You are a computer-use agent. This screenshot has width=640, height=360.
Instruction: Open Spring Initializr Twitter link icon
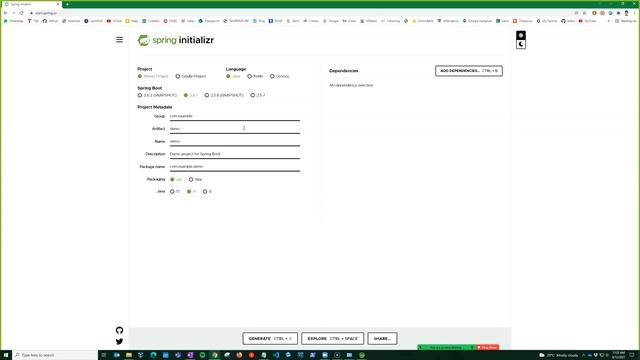coord(119,341)
